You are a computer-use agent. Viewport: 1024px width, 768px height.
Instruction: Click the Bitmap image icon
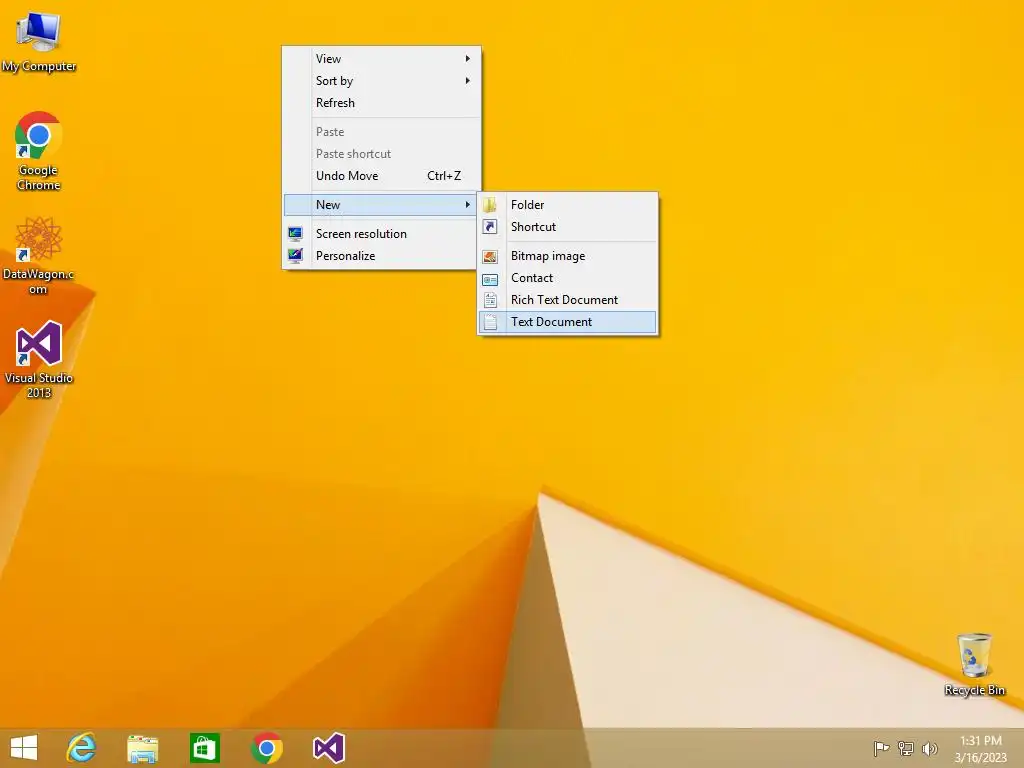tap(490, 256)
